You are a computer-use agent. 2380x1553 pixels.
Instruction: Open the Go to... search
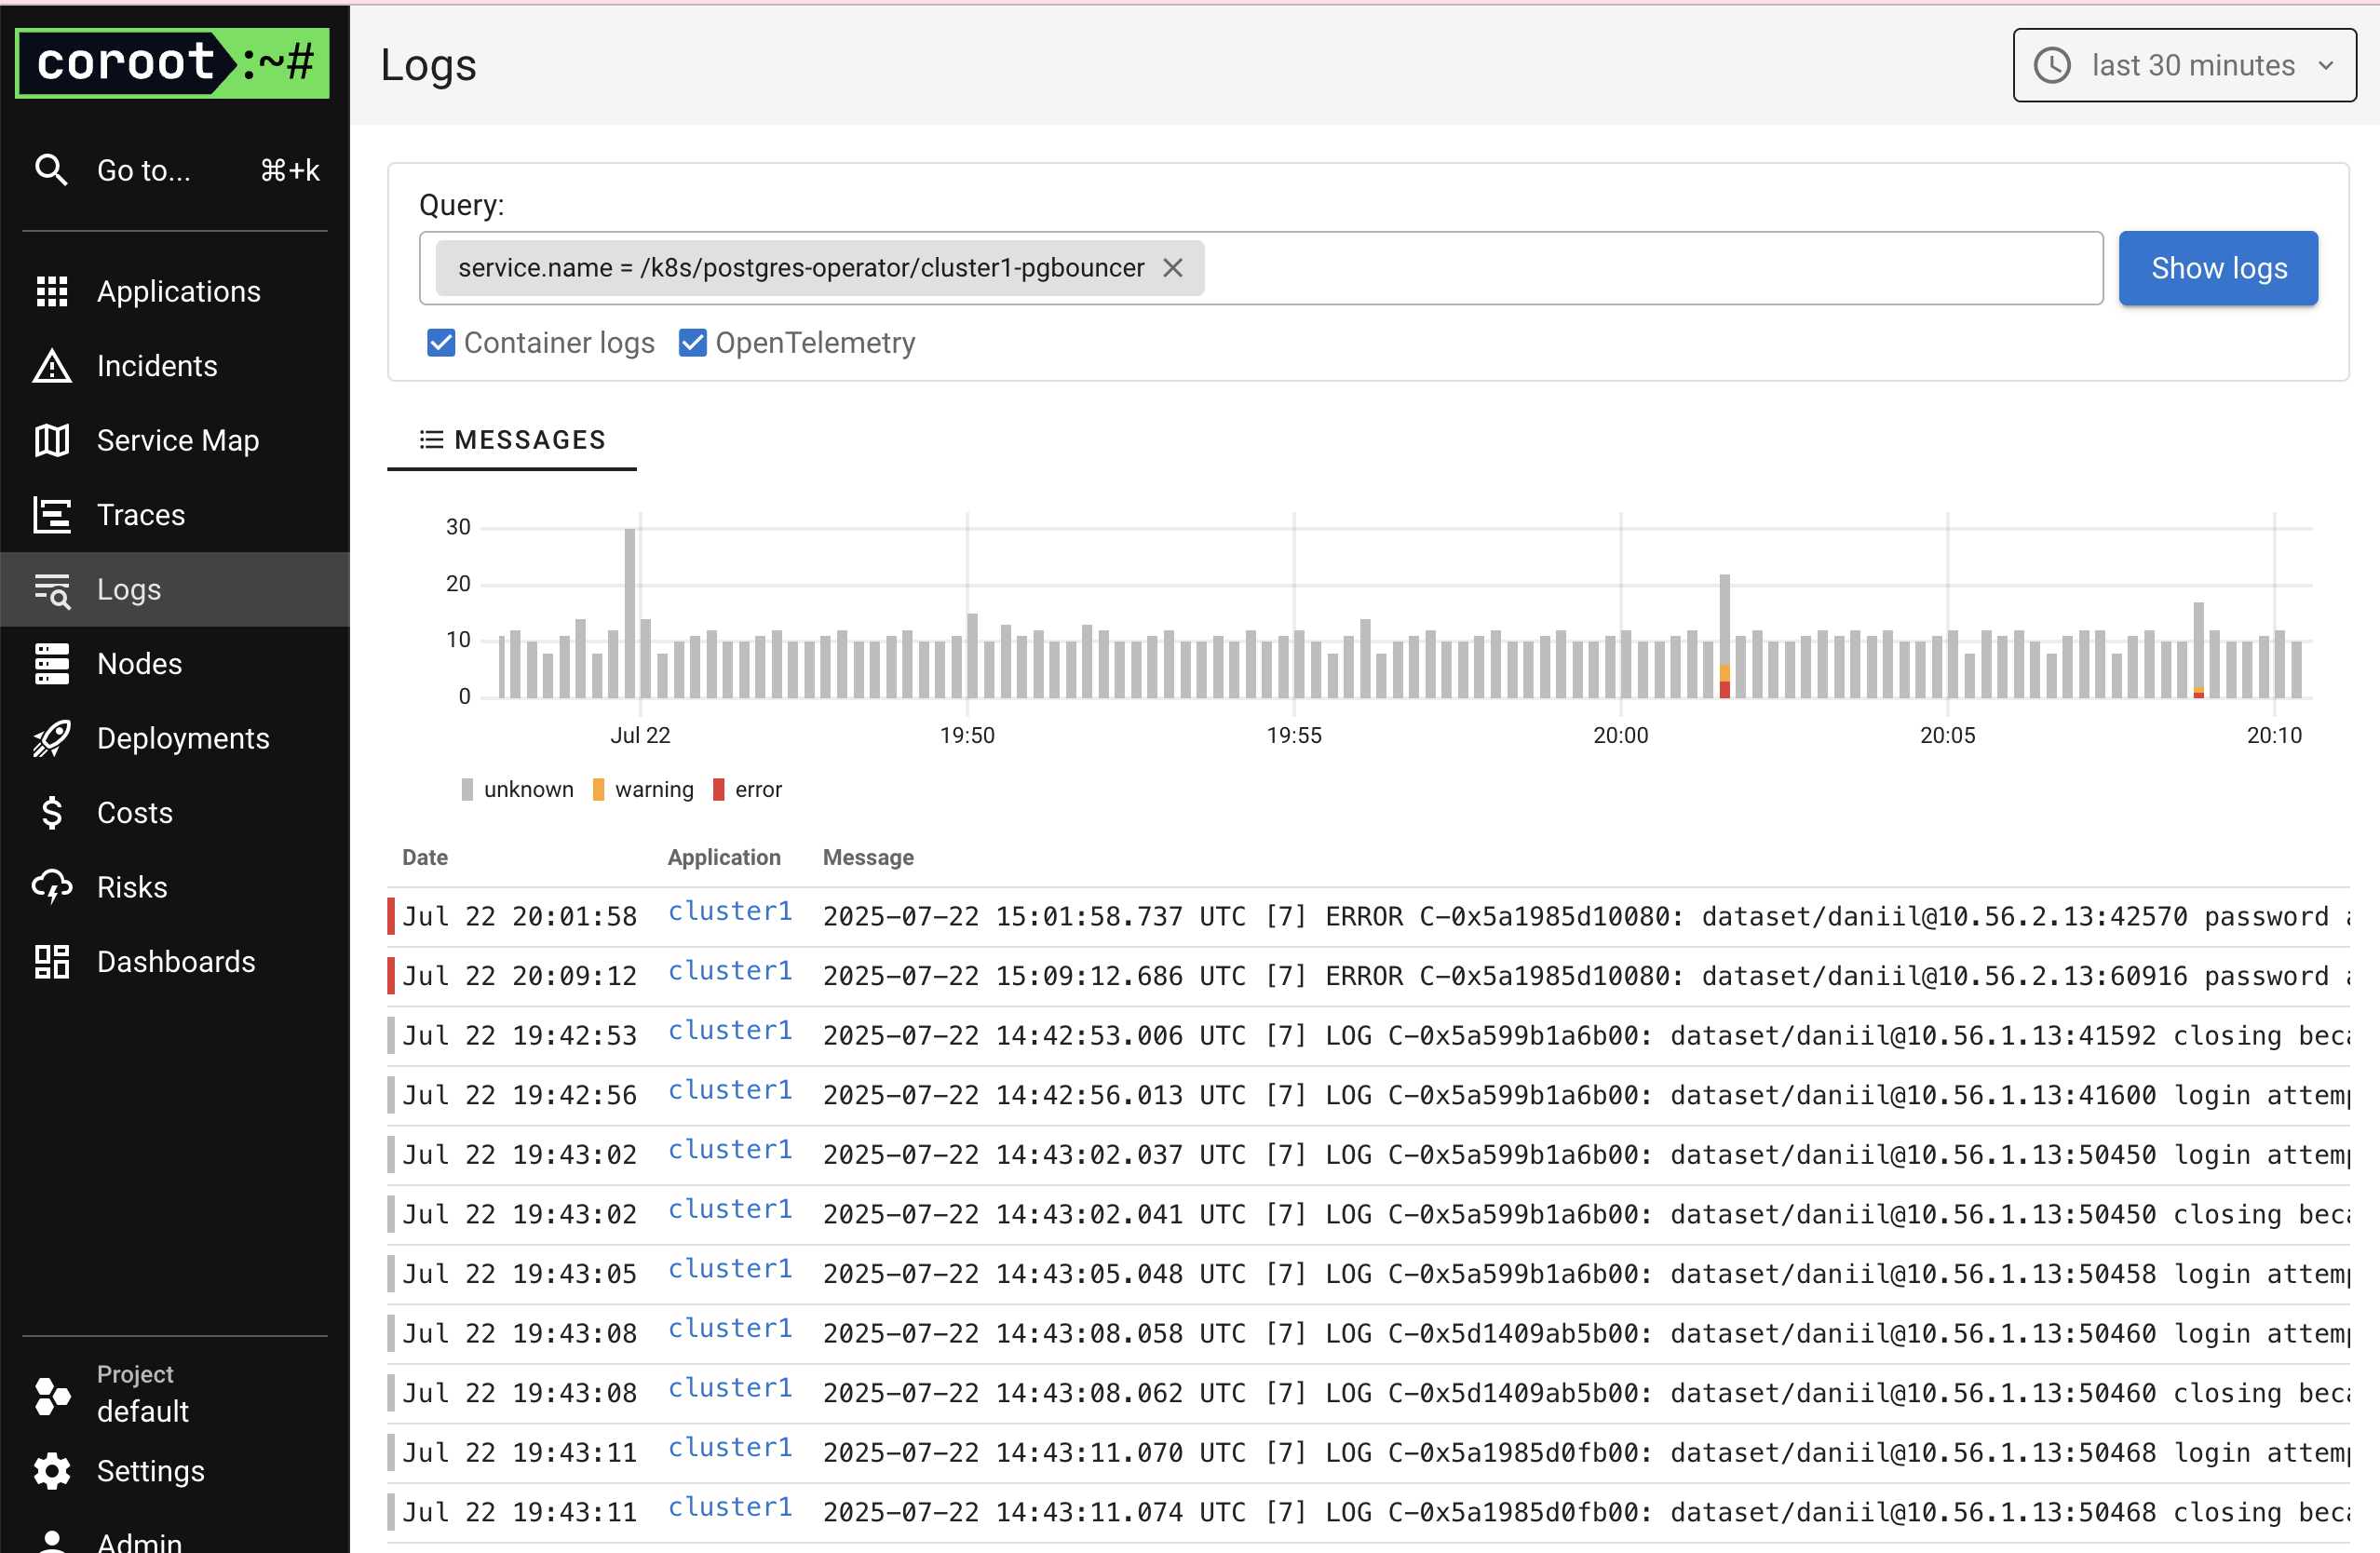(175, 170)
